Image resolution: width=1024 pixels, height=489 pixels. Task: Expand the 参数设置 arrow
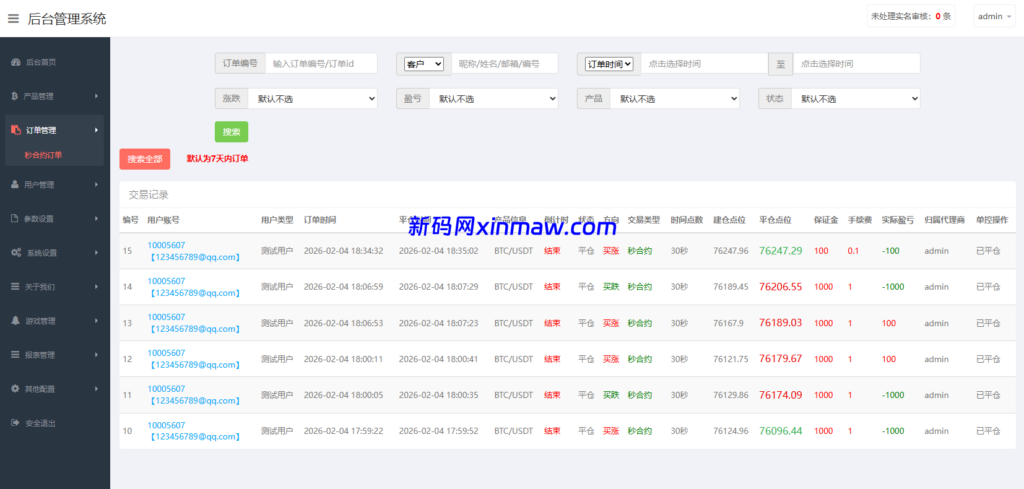pyautogui.click(x=96, y=219)
